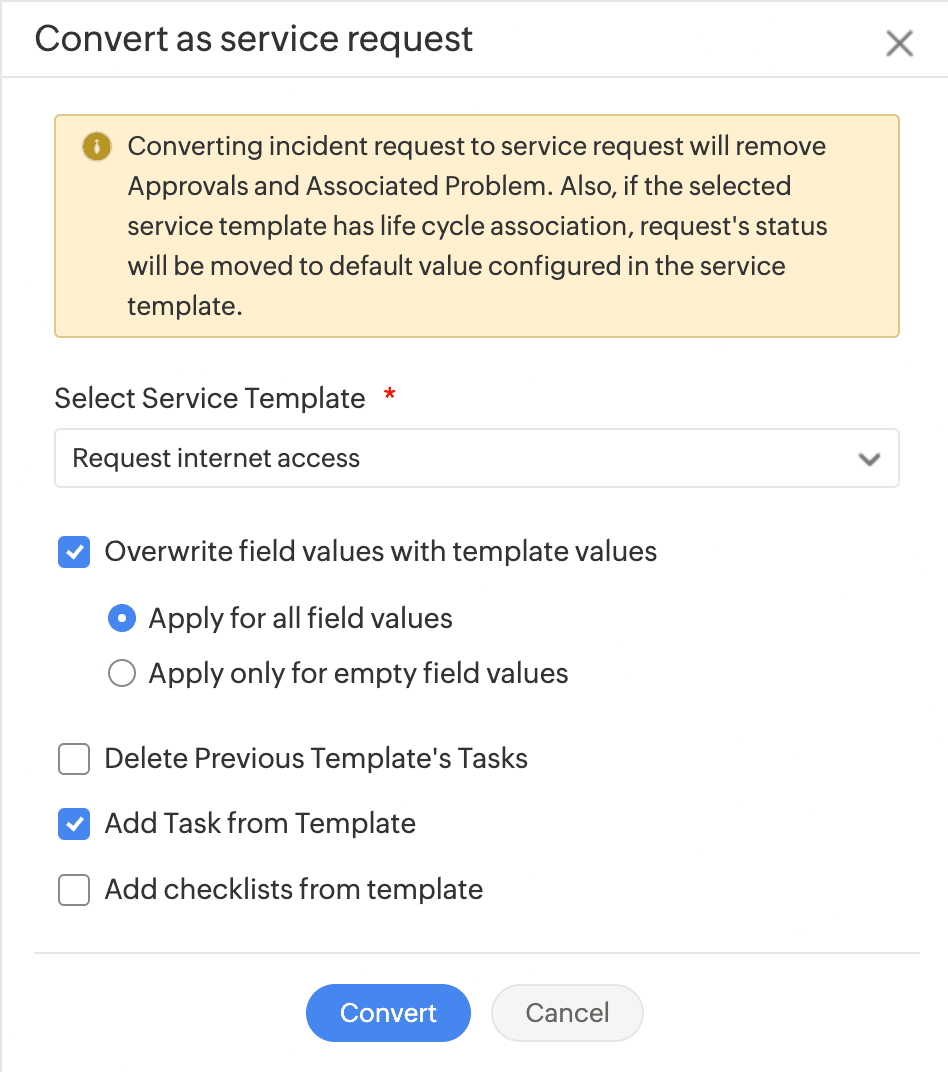Tick the Add checklists from template checkbox
This screenshot has height=1072, width=948.
(74, 890)
